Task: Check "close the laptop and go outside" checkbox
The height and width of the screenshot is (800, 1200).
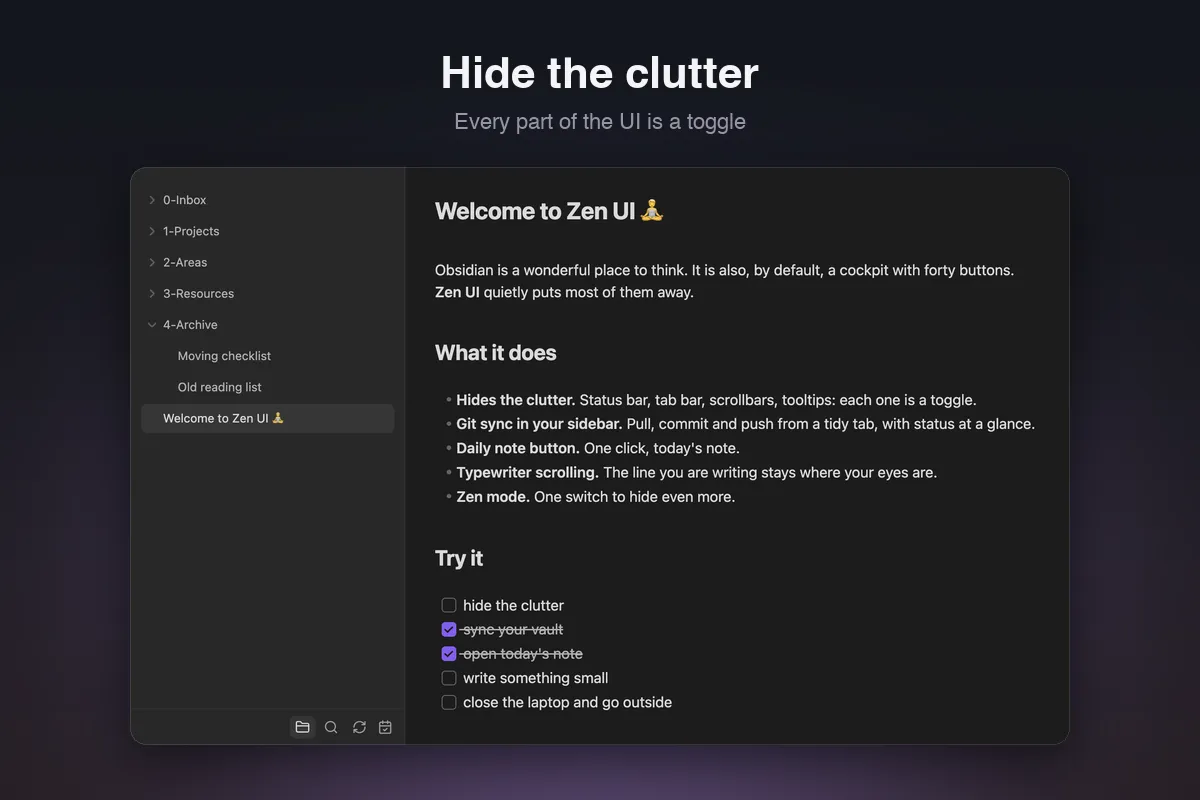Action: (x=449, y=702)
